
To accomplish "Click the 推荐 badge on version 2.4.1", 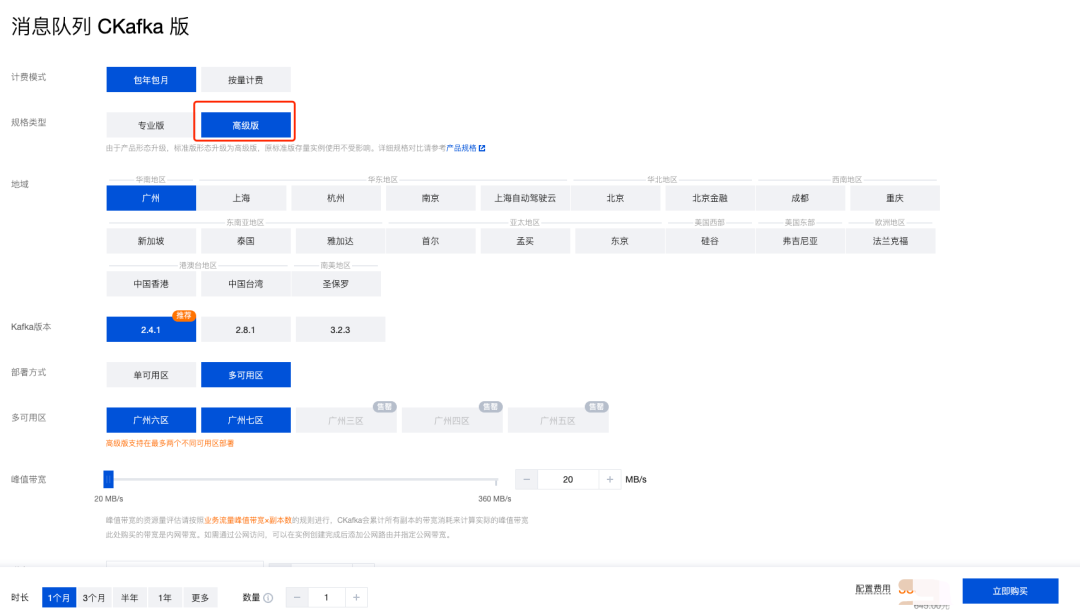I will click(184, 315).
